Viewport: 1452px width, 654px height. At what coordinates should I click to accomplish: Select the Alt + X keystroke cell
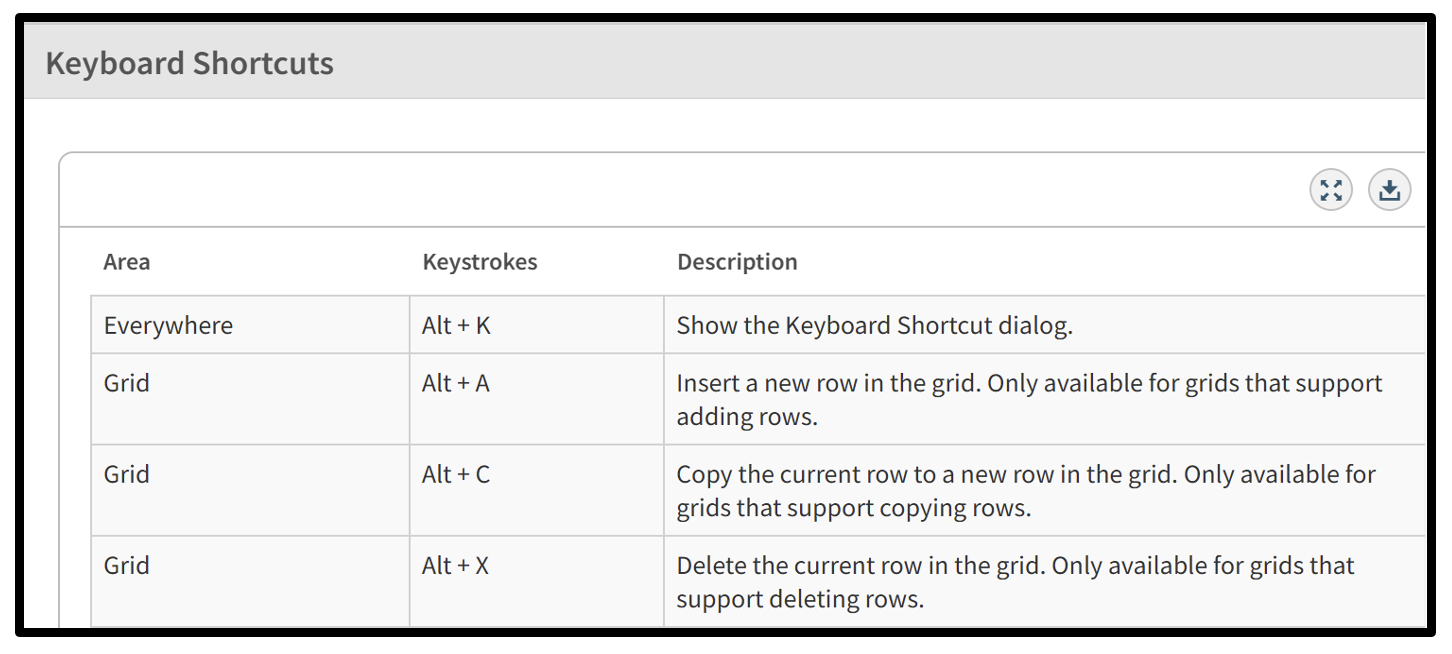coord(536,581)
